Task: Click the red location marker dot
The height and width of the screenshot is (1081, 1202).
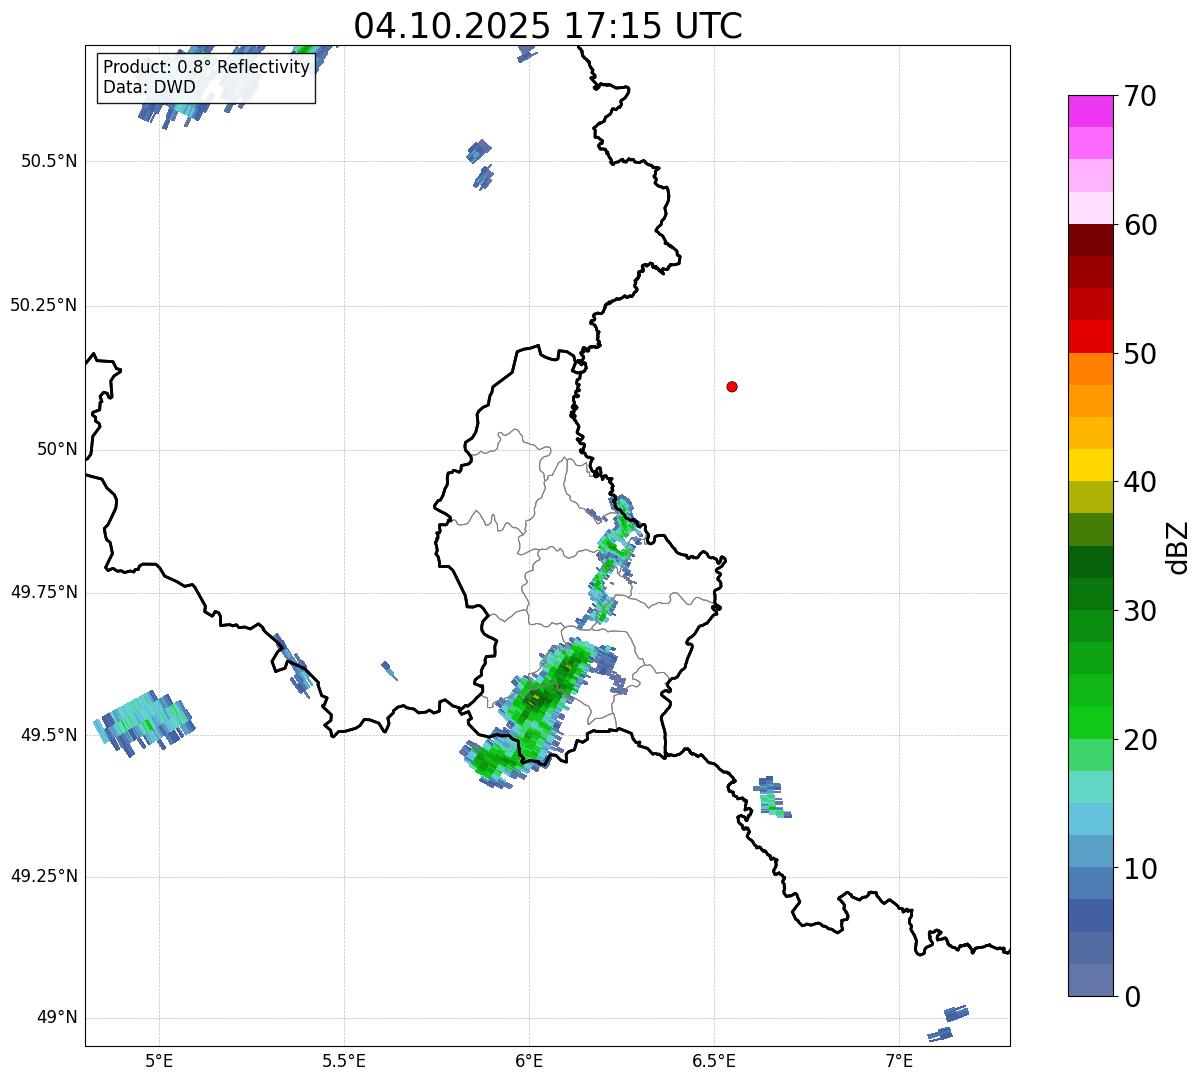Action: click(732, 386)
